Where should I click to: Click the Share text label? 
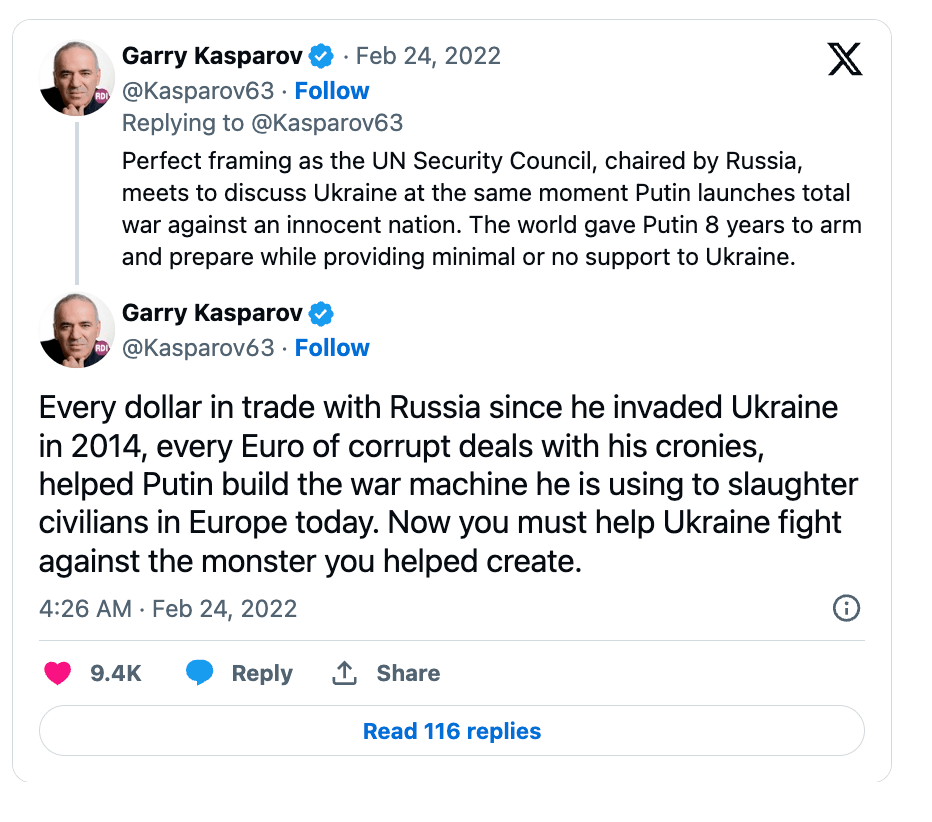pyautogui.click(x=408, y=673)
